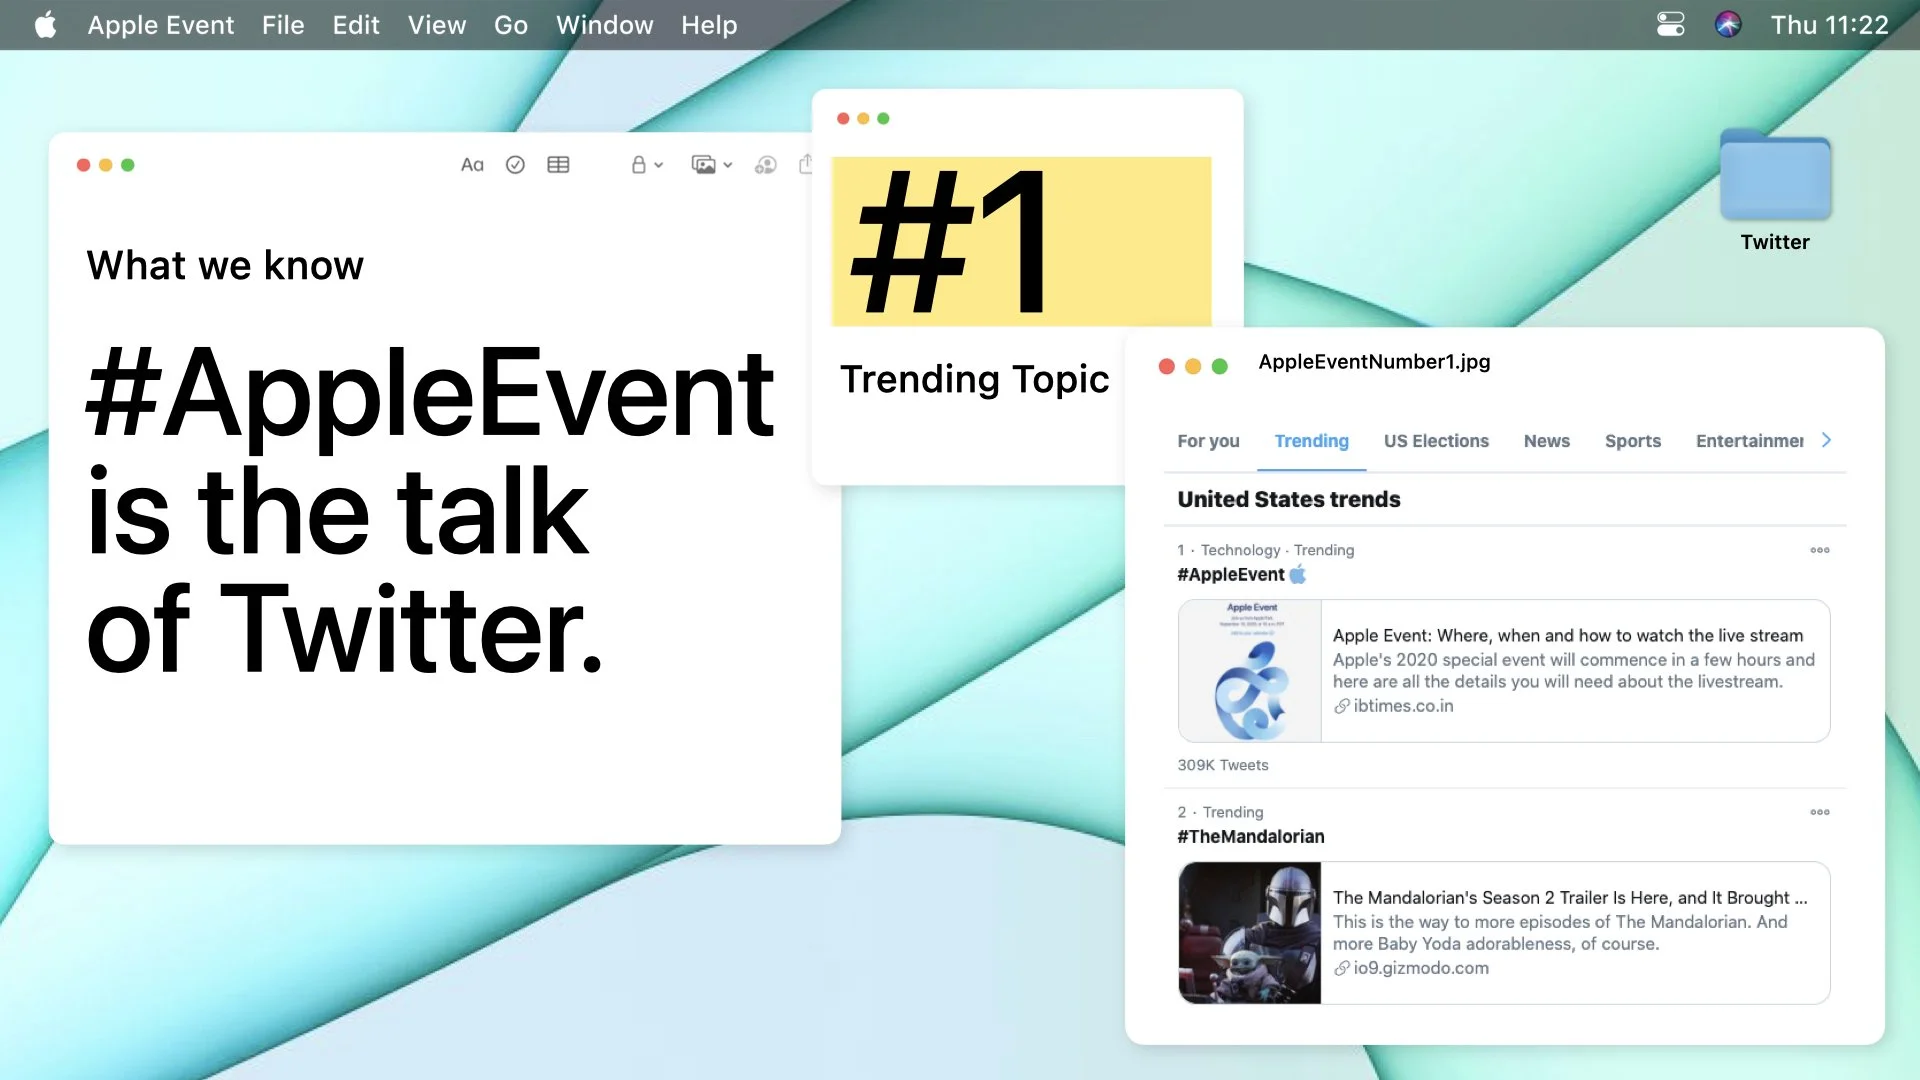Screen dimensions: 1920x1080
Task: Open the Window menu
Action: click(604, 24)
